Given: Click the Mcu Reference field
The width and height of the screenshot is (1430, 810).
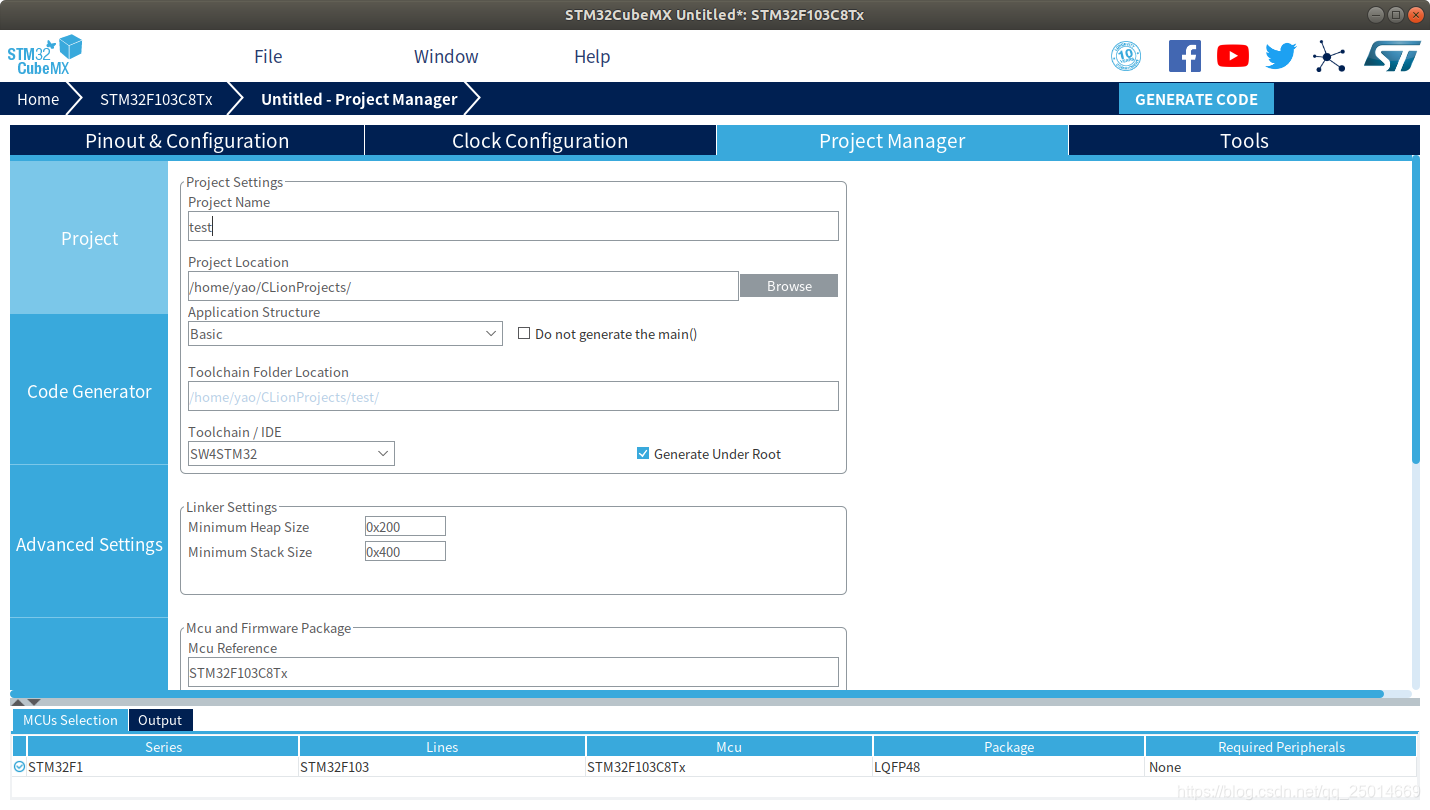Looking at the screenshot, I should (513, 672).
